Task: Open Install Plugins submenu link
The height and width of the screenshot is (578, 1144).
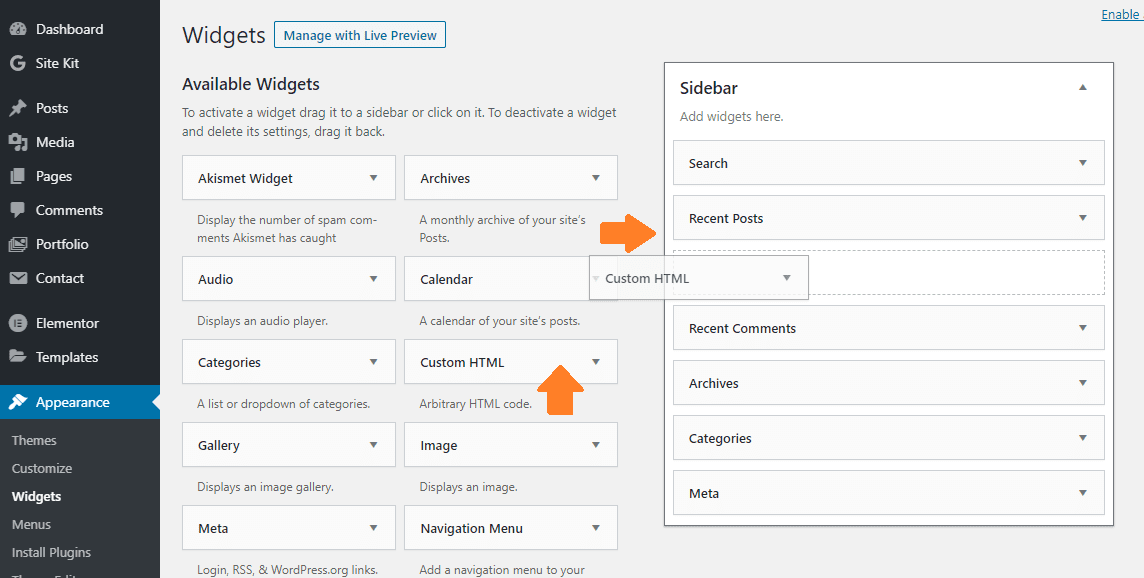Action: (52, 552)
